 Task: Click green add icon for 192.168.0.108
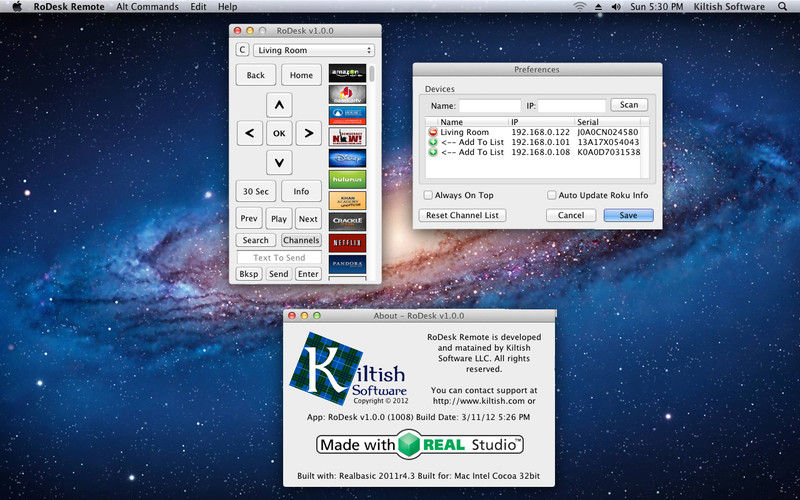pyautogui.click(x=433, y=152)
